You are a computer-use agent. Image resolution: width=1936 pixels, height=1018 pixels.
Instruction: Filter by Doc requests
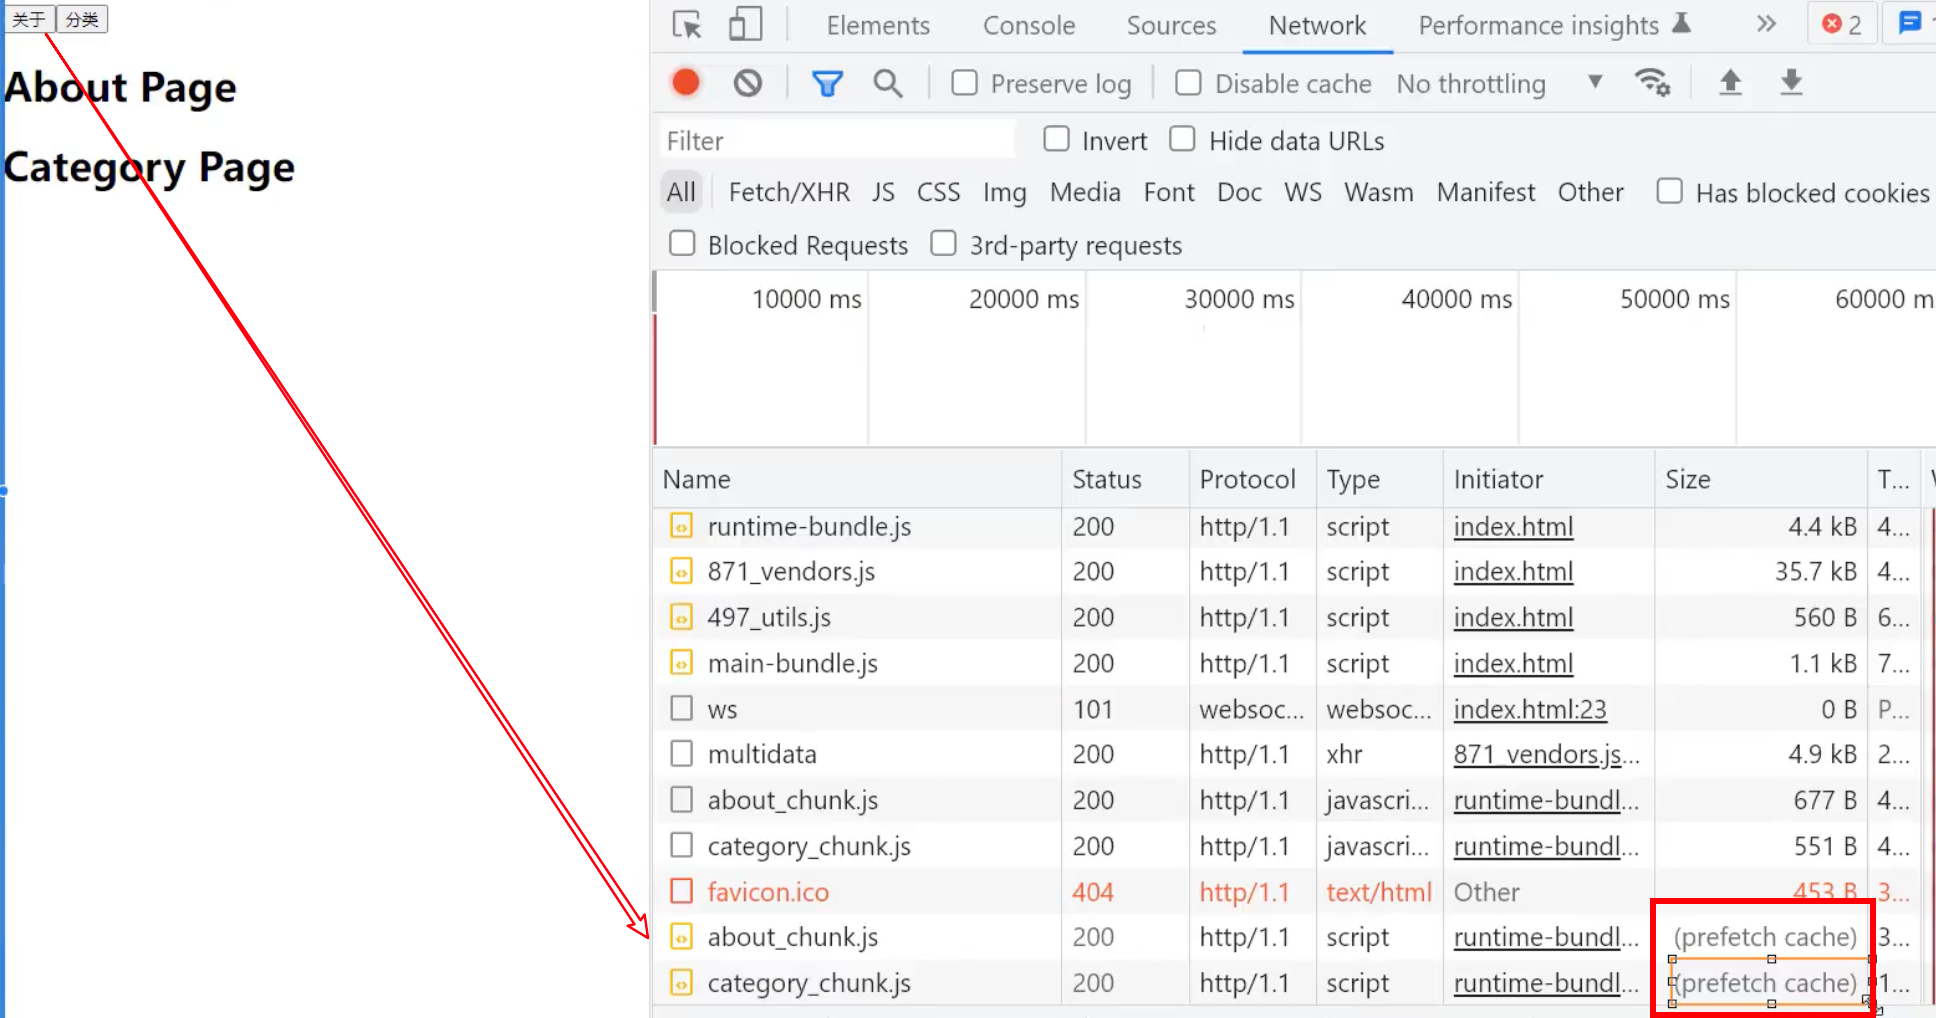pos(1239,192)
